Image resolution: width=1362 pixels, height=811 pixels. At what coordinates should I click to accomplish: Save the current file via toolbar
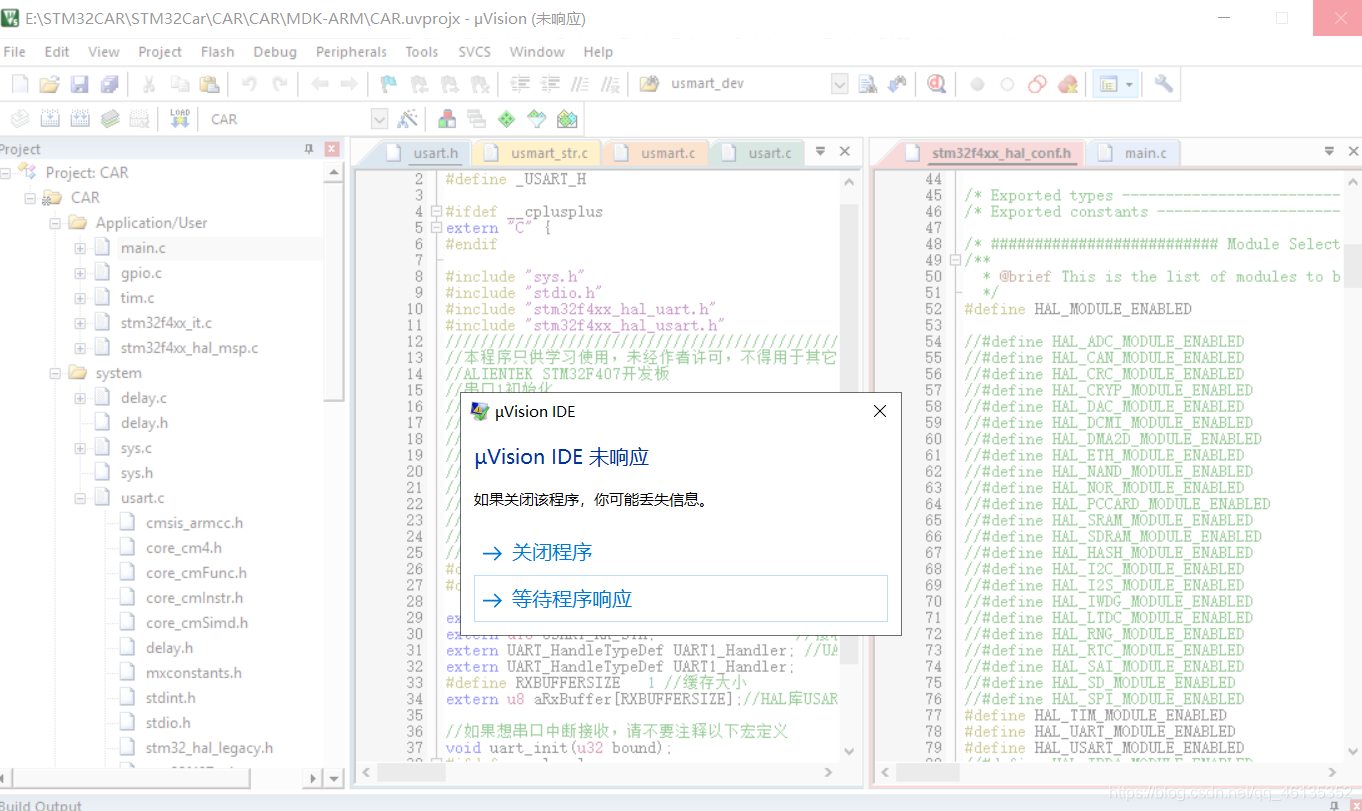pos(79,84)
